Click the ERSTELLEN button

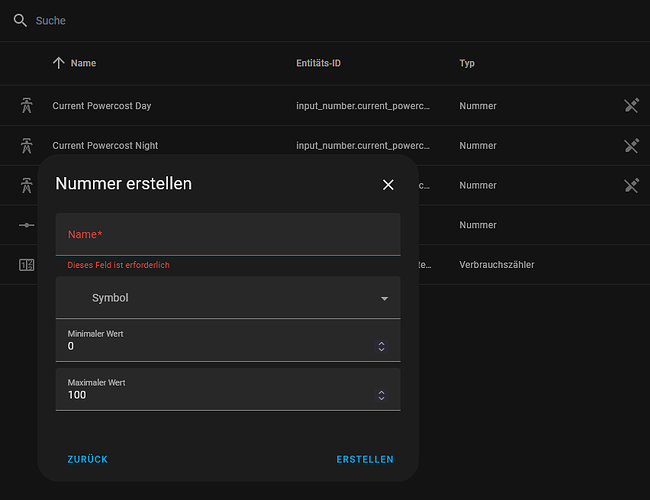click(x=365, y=459)
